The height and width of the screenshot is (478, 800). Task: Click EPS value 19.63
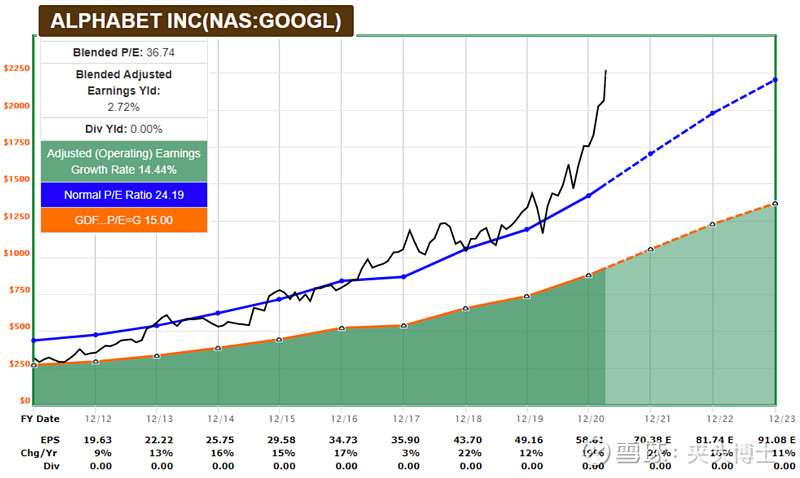click(98, 440)
